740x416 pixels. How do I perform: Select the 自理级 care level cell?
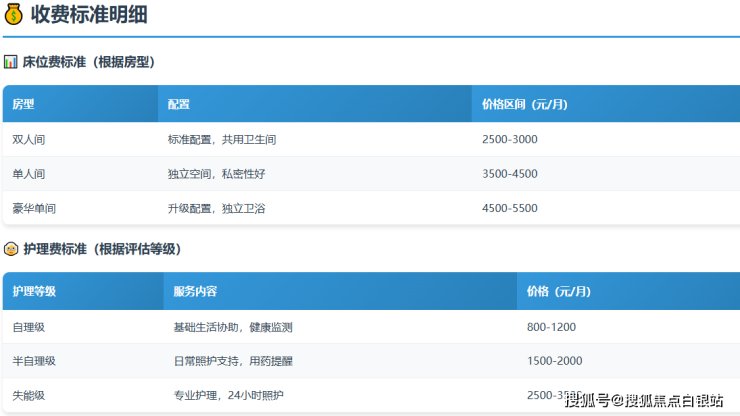(x=29, y=327)
